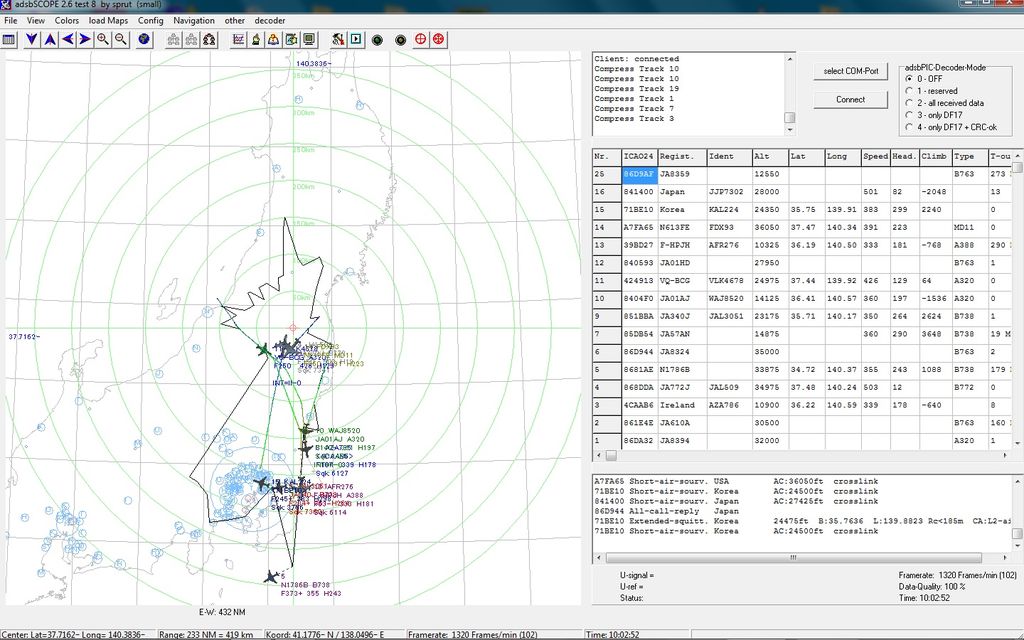The height and width of the screenshot is (640, 1024).
Task: Open the Navigation menu
Action: 194,20
